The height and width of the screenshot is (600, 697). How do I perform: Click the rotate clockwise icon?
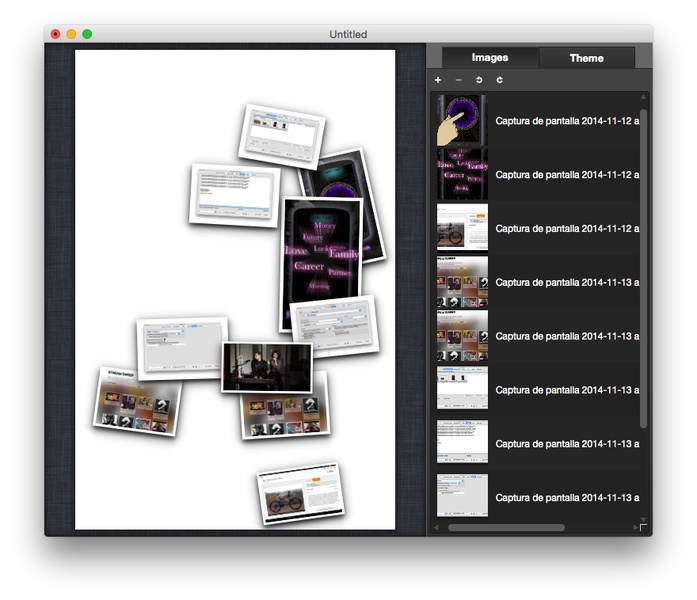click(x=499, y=80)
